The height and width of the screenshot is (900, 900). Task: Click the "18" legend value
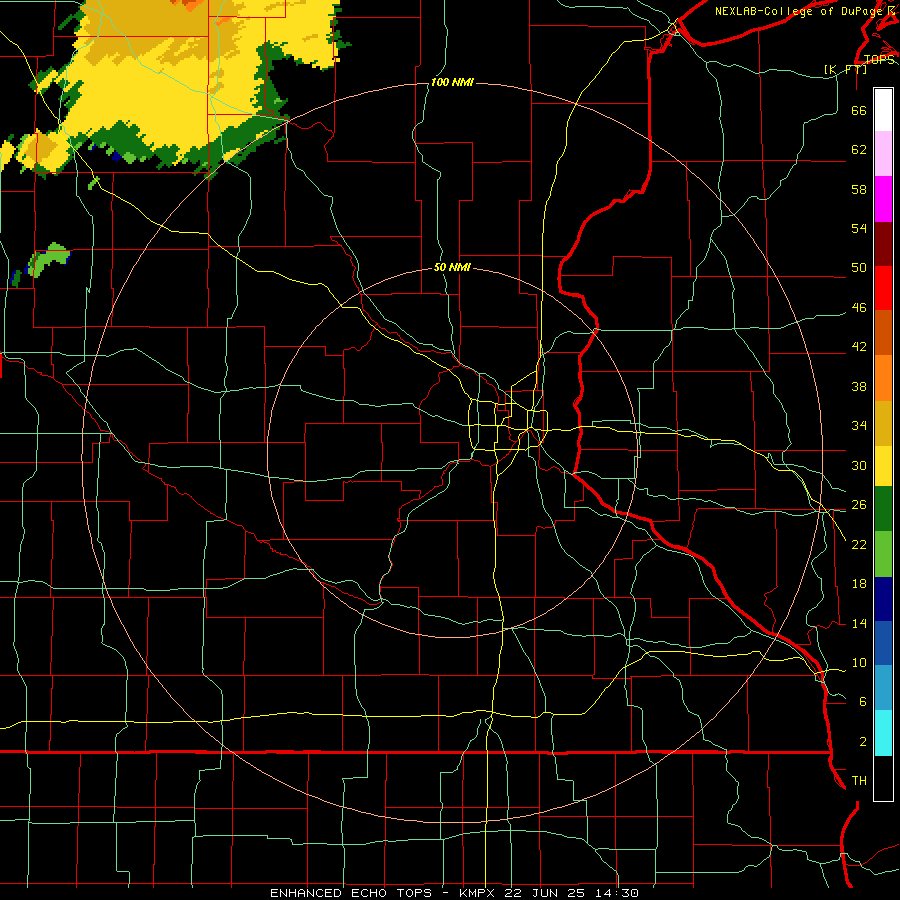click(x=859, y=584)
